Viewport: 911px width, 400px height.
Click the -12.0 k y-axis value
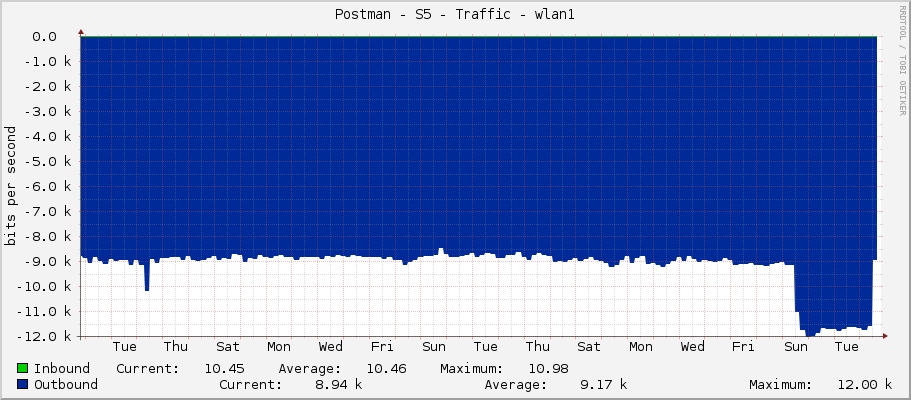pos(44,337)
